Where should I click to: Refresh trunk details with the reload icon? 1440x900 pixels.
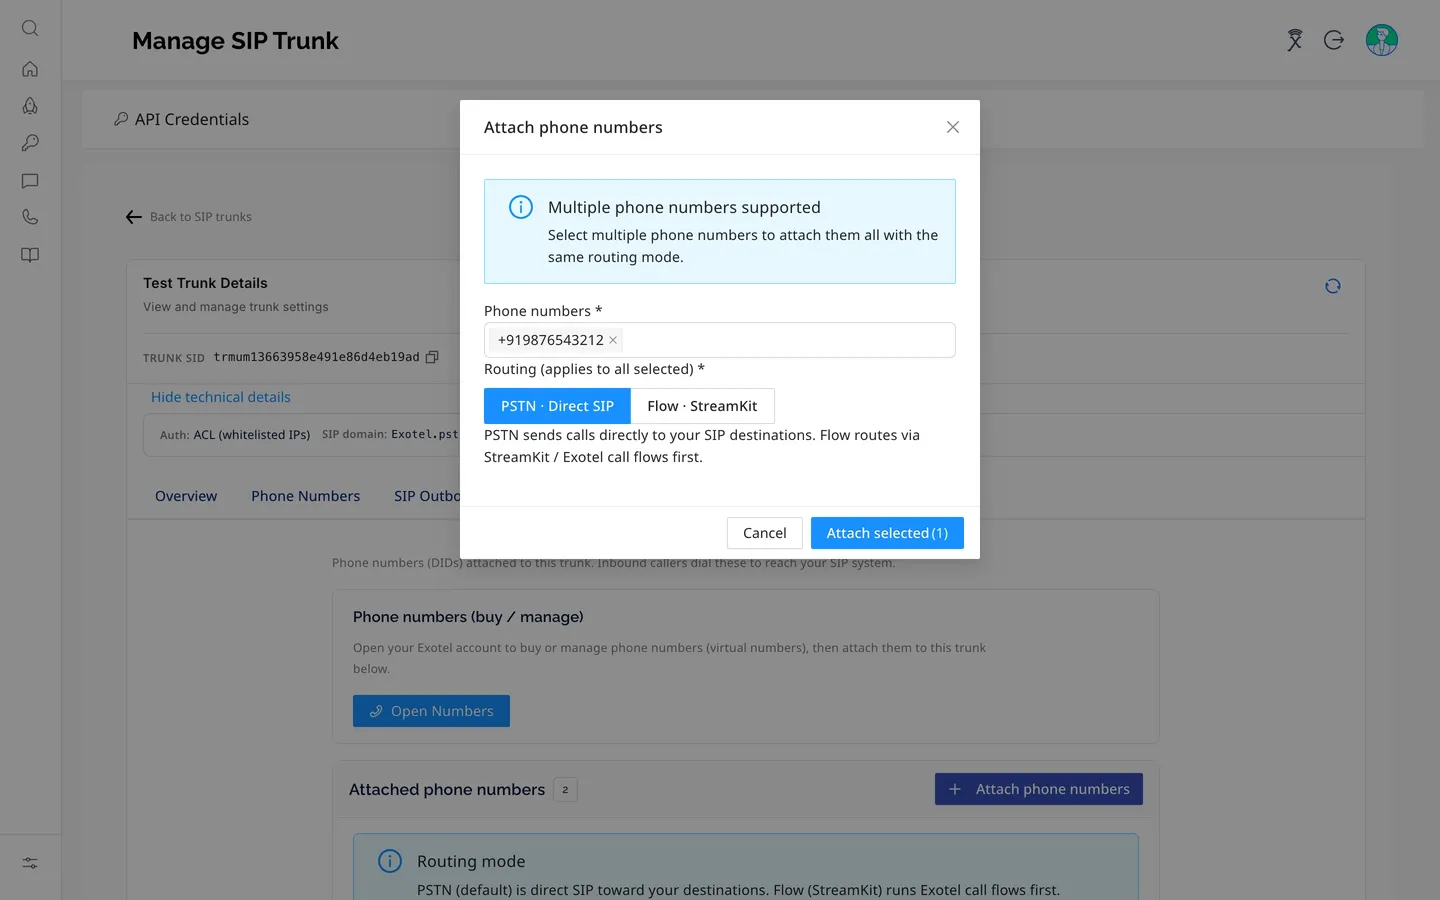pos(1333,286)
